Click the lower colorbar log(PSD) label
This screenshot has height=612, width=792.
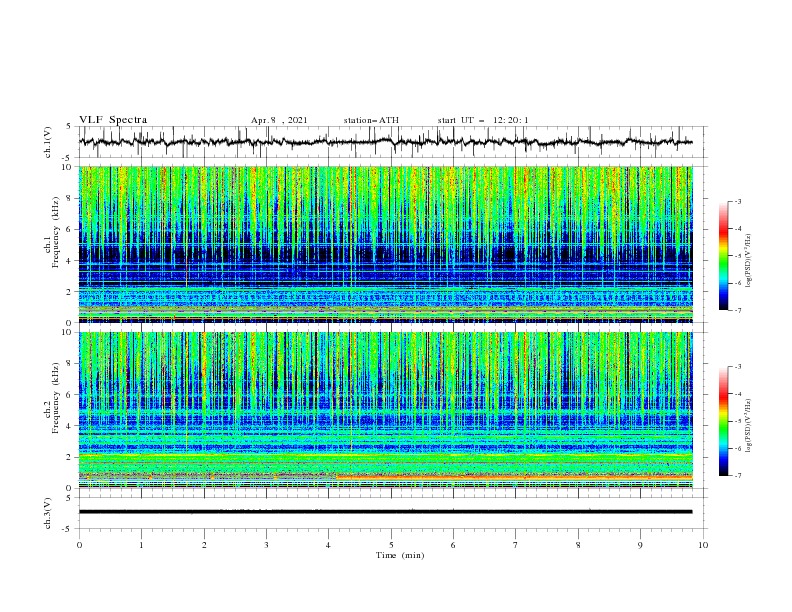coord(748,426)
